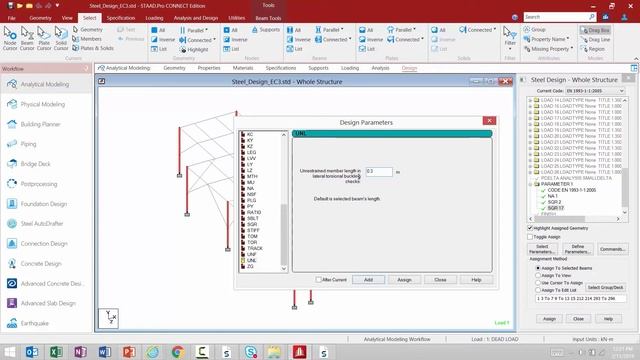Open Skype from the taskbar
Screen dimensions: 640x360
pyautogui.click(x=251, y=352)
